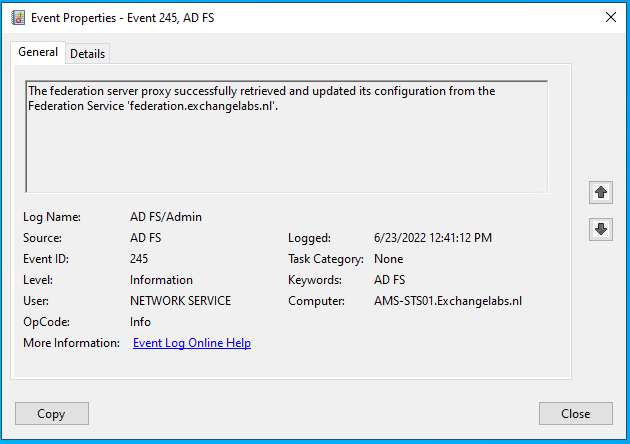Click the down arrow for next event
Viewport: 630px width, 444px height.
(601, 229)
